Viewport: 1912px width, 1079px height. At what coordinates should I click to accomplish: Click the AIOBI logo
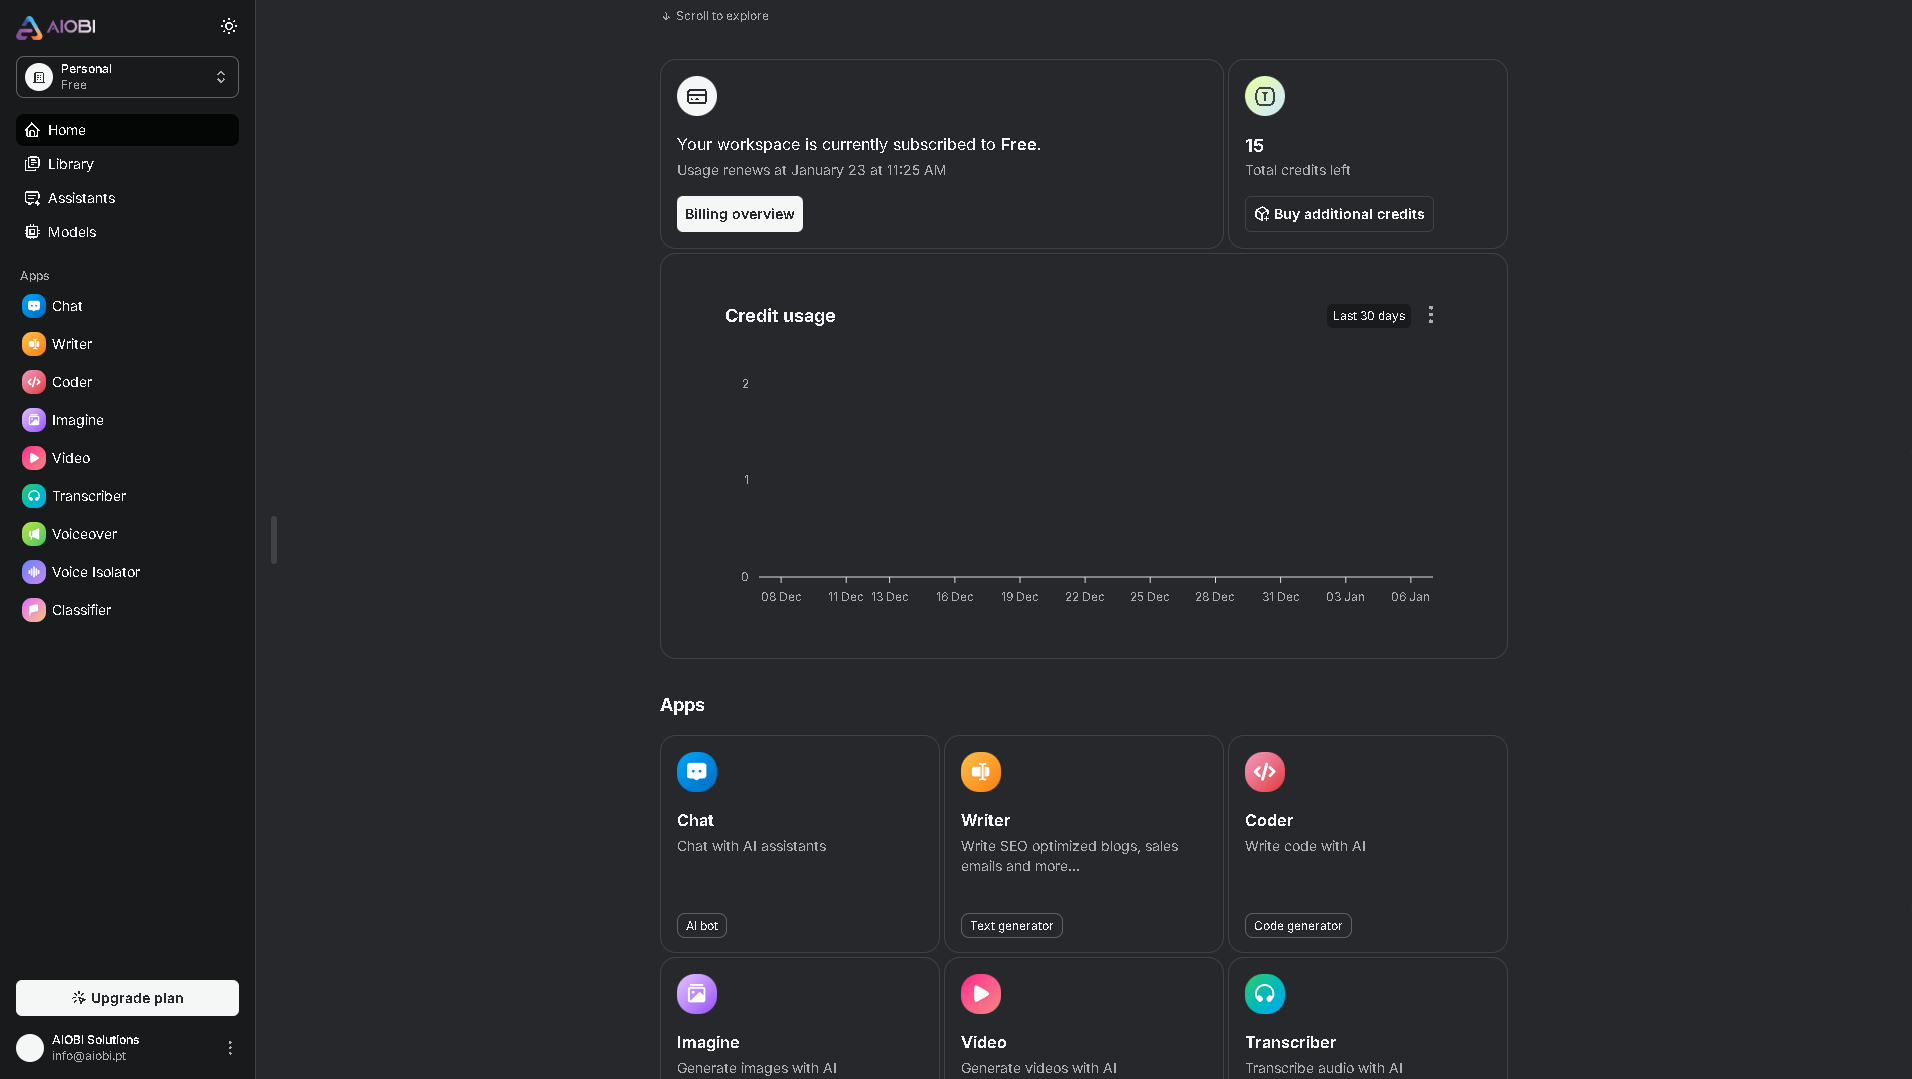(55, 27)
